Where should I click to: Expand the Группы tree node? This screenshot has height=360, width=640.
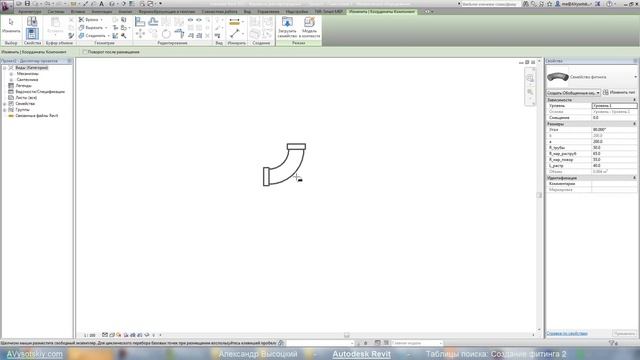pos(4,110)
